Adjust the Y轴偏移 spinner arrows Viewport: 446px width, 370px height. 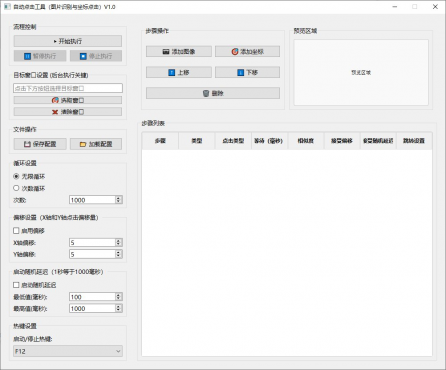tap(118, 254)
